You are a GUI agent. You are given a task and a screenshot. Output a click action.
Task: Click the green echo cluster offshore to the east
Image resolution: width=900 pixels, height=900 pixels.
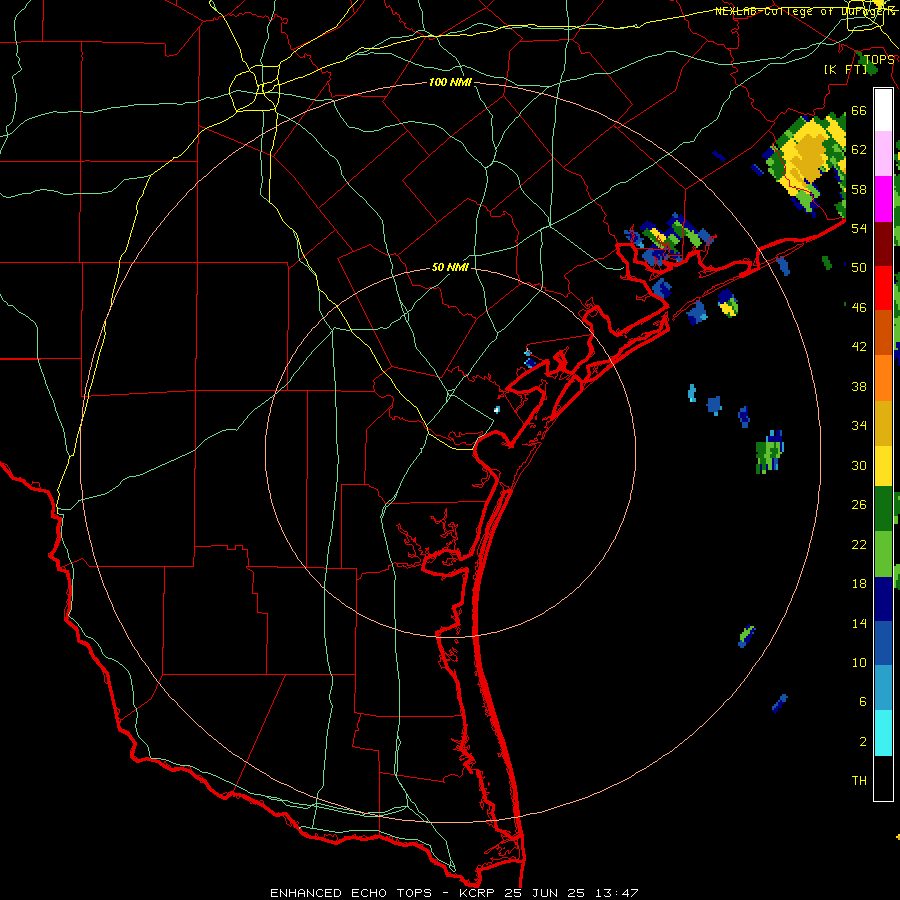pyautogui.click(x=769, y=453)
